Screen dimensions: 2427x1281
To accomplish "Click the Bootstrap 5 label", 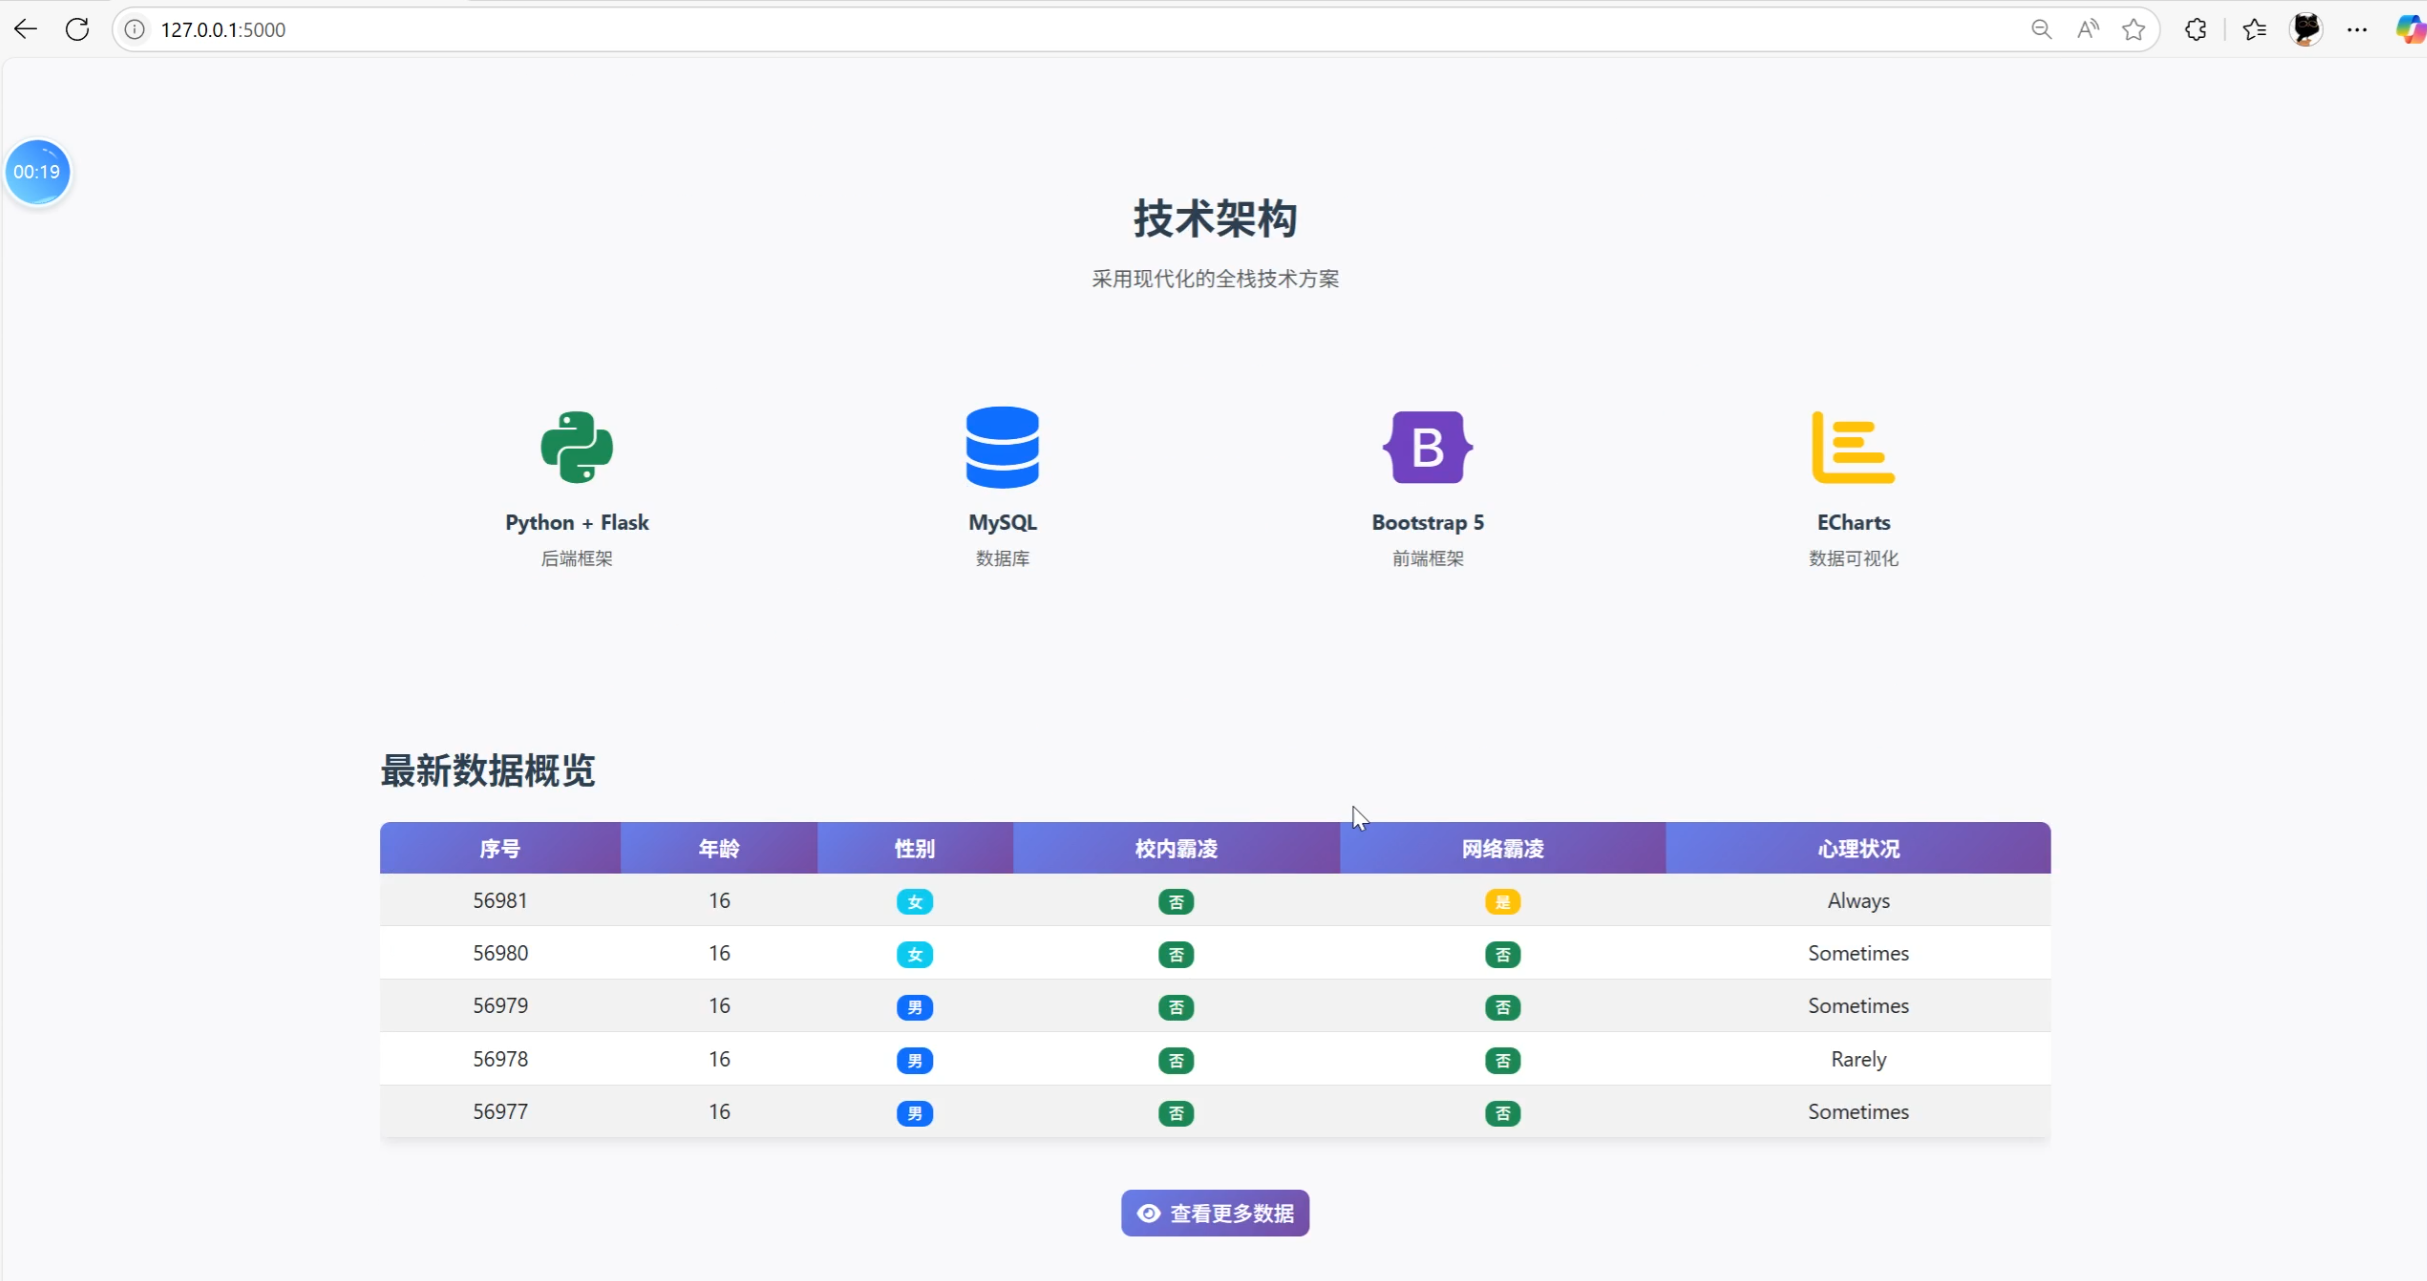I will (1427, 522).
